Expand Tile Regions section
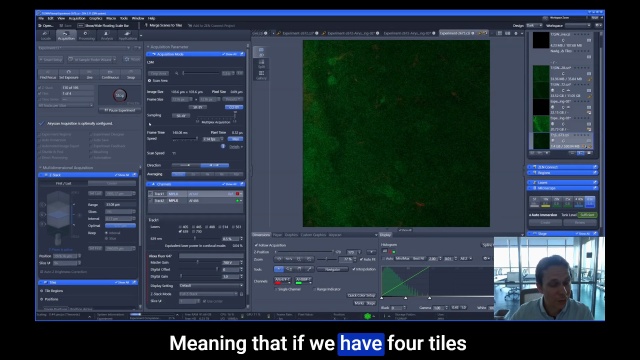640x360 pixels. 42,291
